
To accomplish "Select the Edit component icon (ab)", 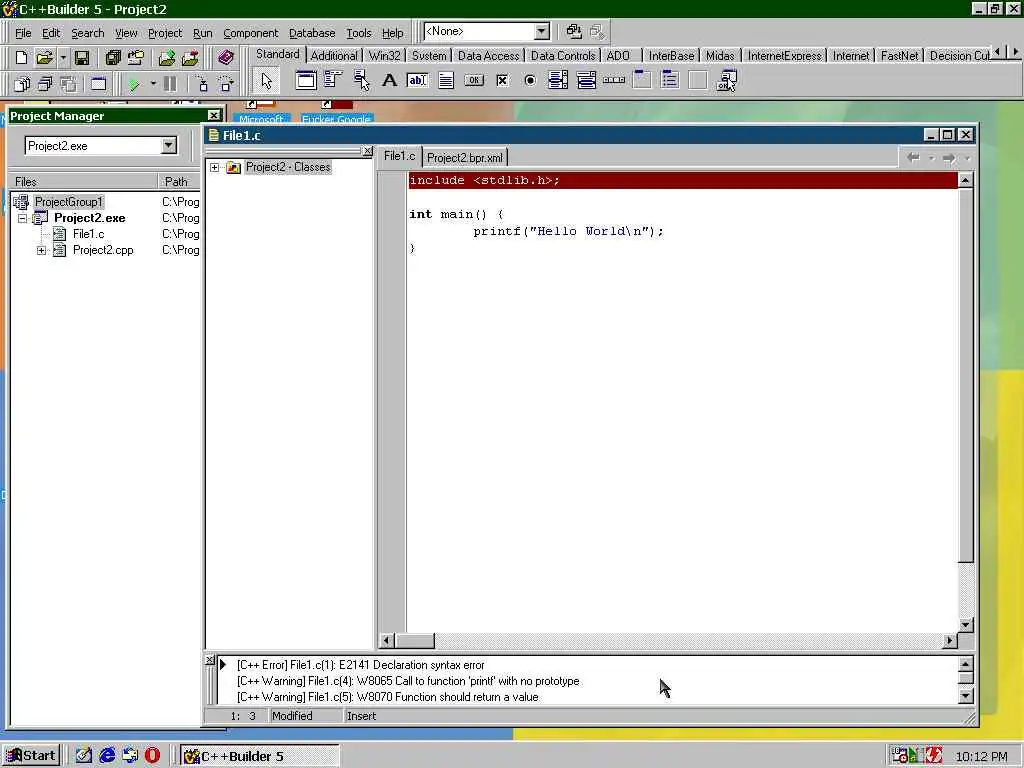I will click(417, 80).
